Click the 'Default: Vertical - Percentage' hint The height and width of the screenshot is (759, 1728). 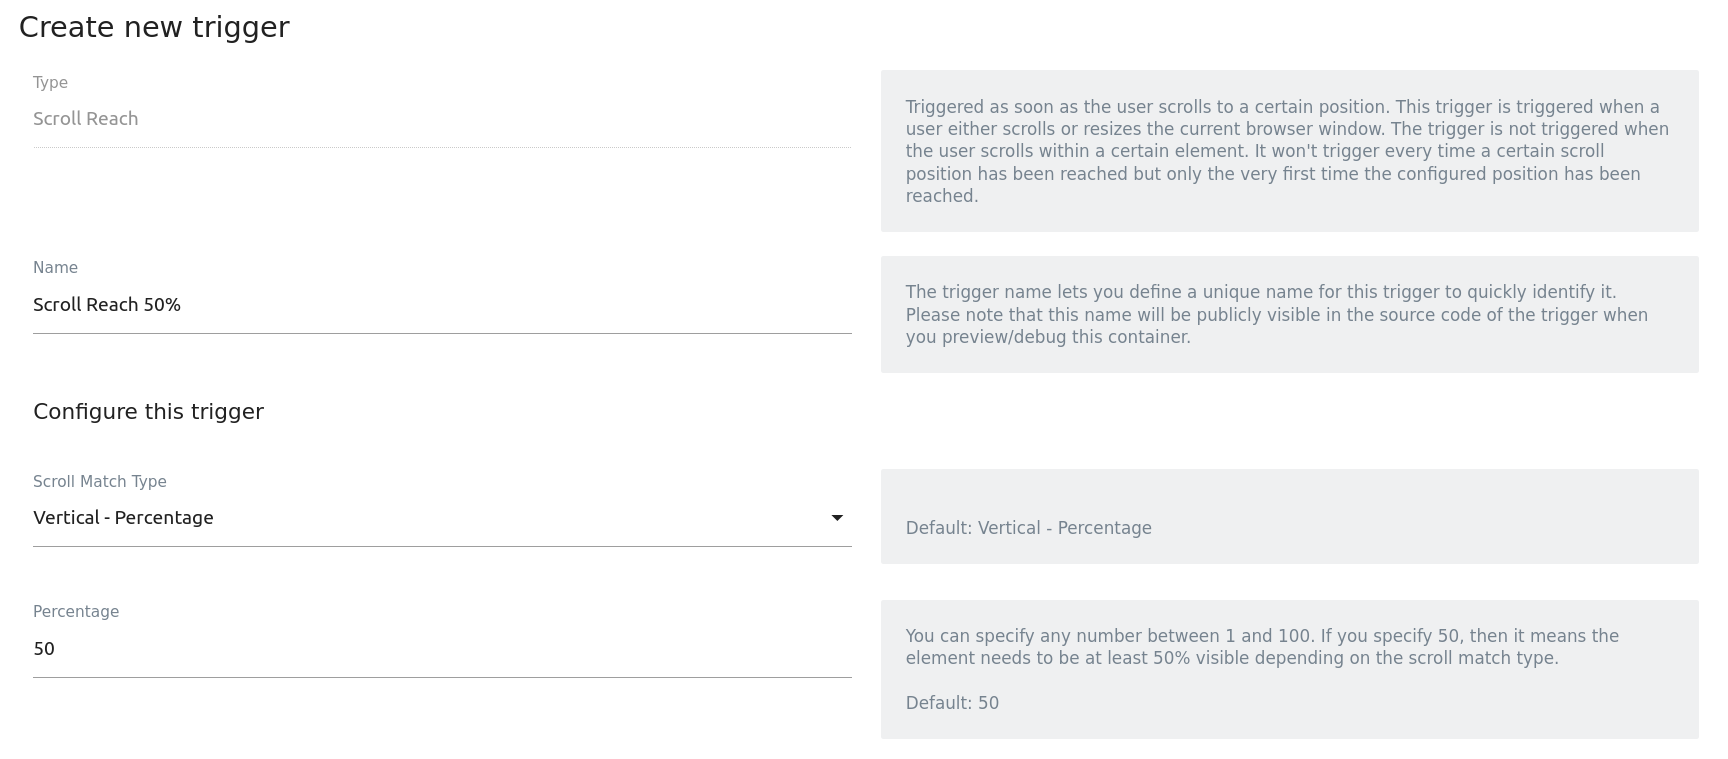click(x=1028, y=528)
